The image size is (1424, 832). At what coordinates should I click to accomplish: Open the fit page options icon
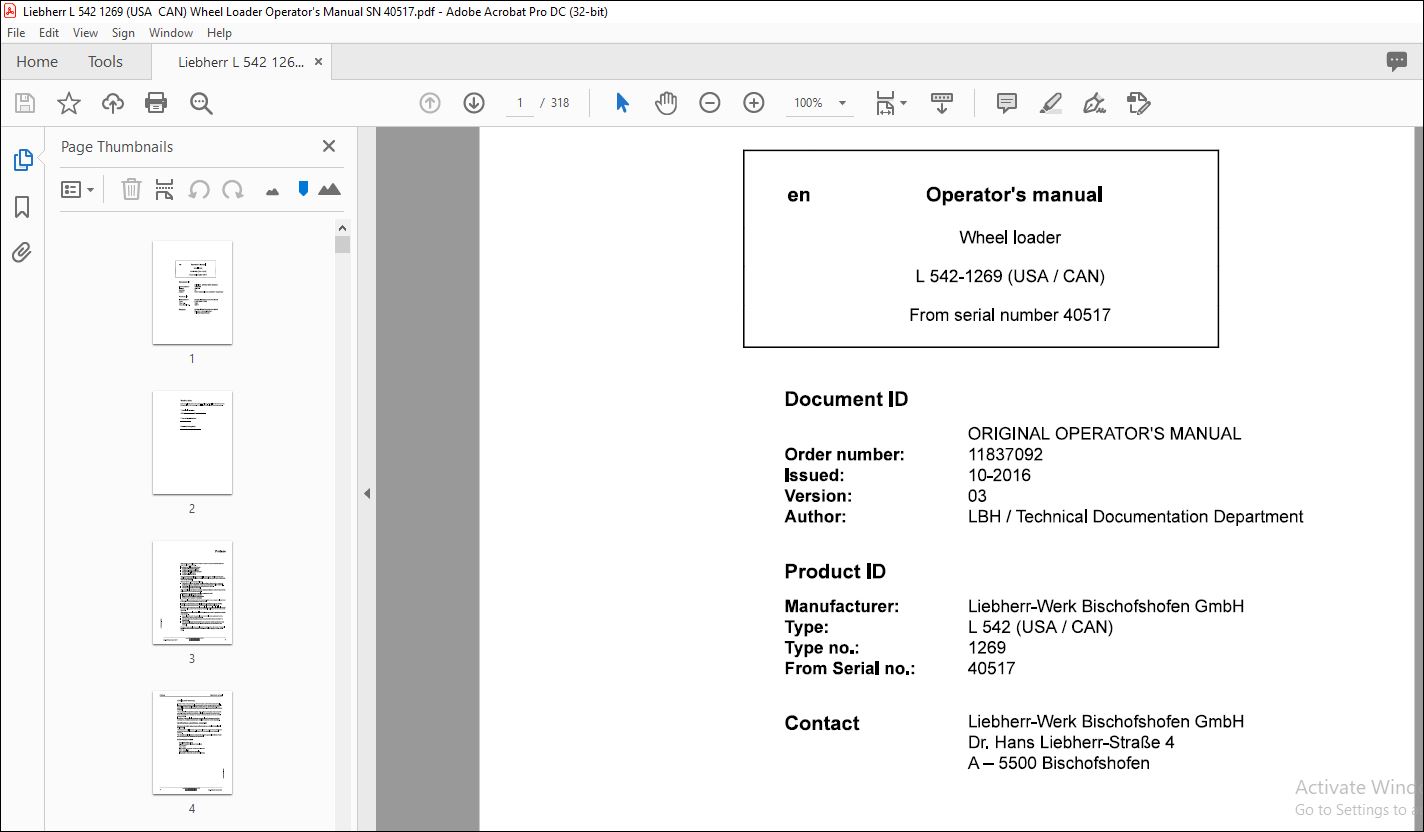(x=890, y=103)
